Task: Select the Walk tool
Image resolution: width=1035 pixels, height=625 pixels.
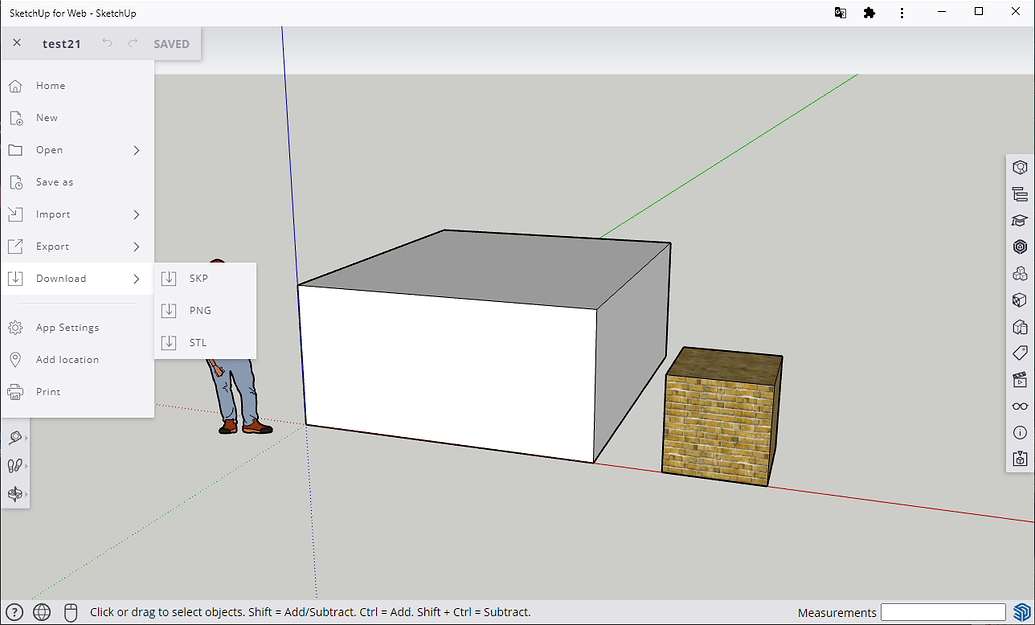Action: tap(16, 465)
